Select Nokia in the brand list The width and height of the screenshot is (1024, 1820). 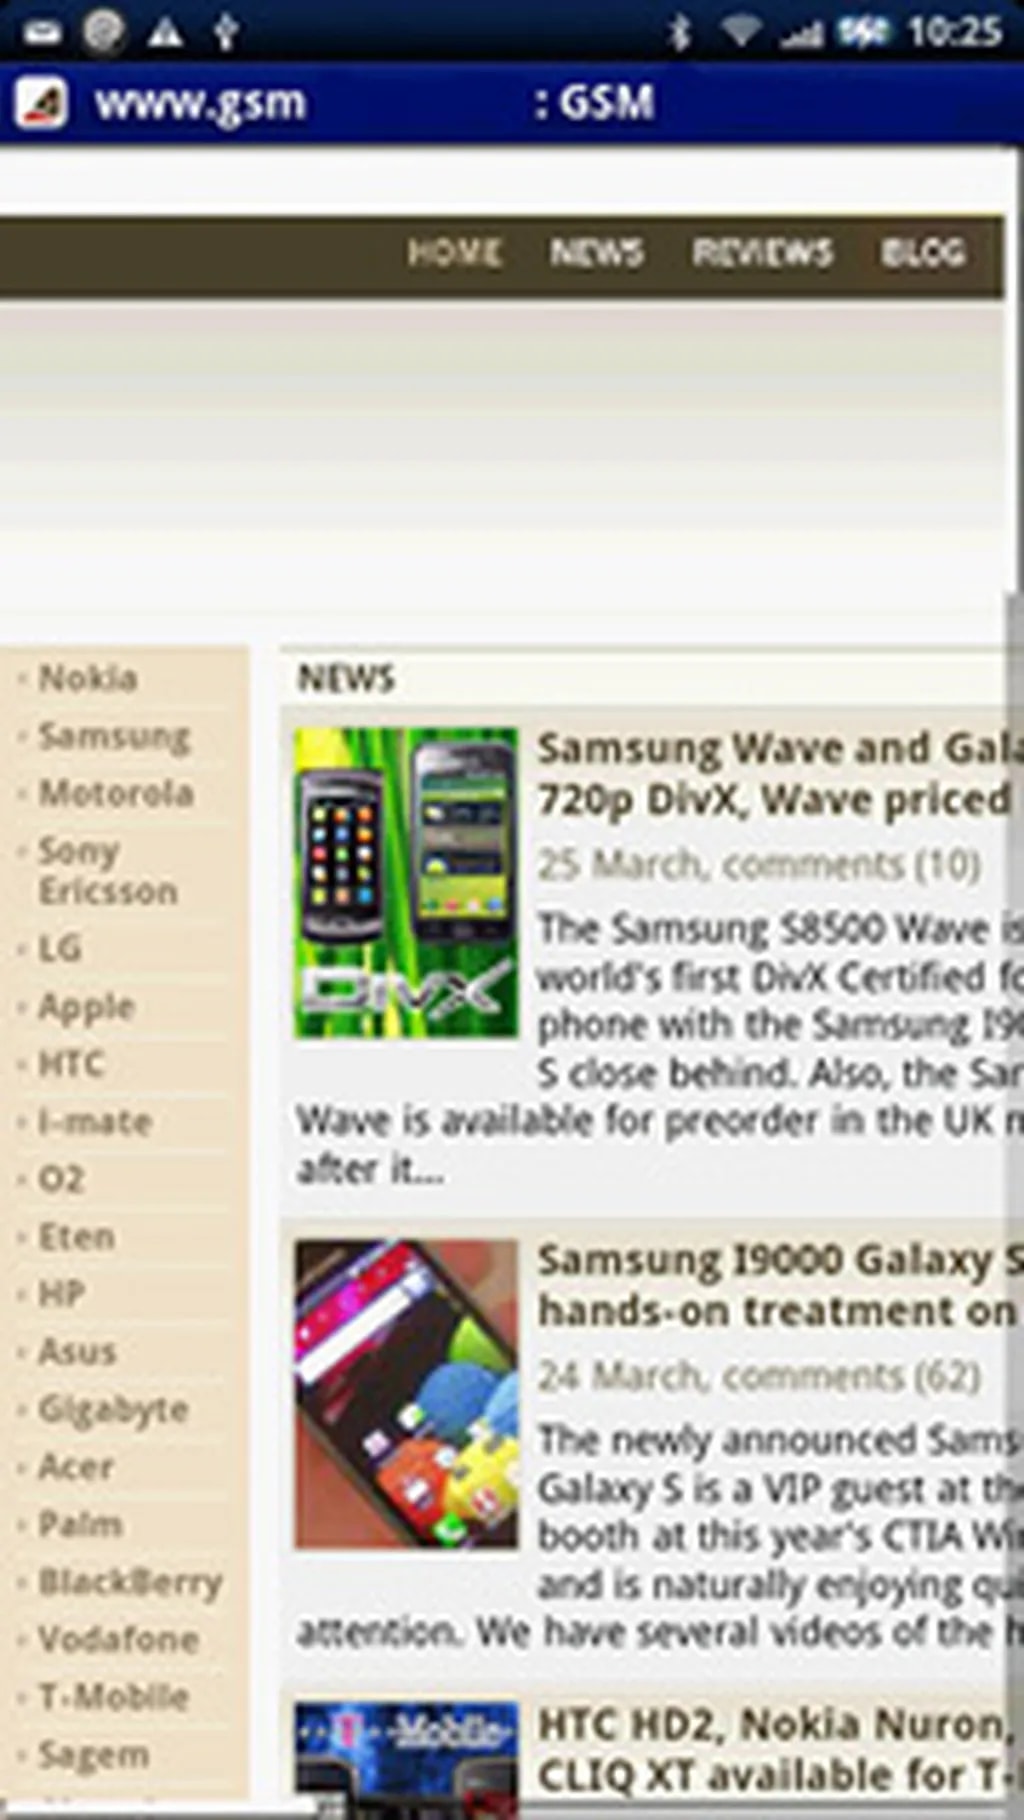pos(88,678)
